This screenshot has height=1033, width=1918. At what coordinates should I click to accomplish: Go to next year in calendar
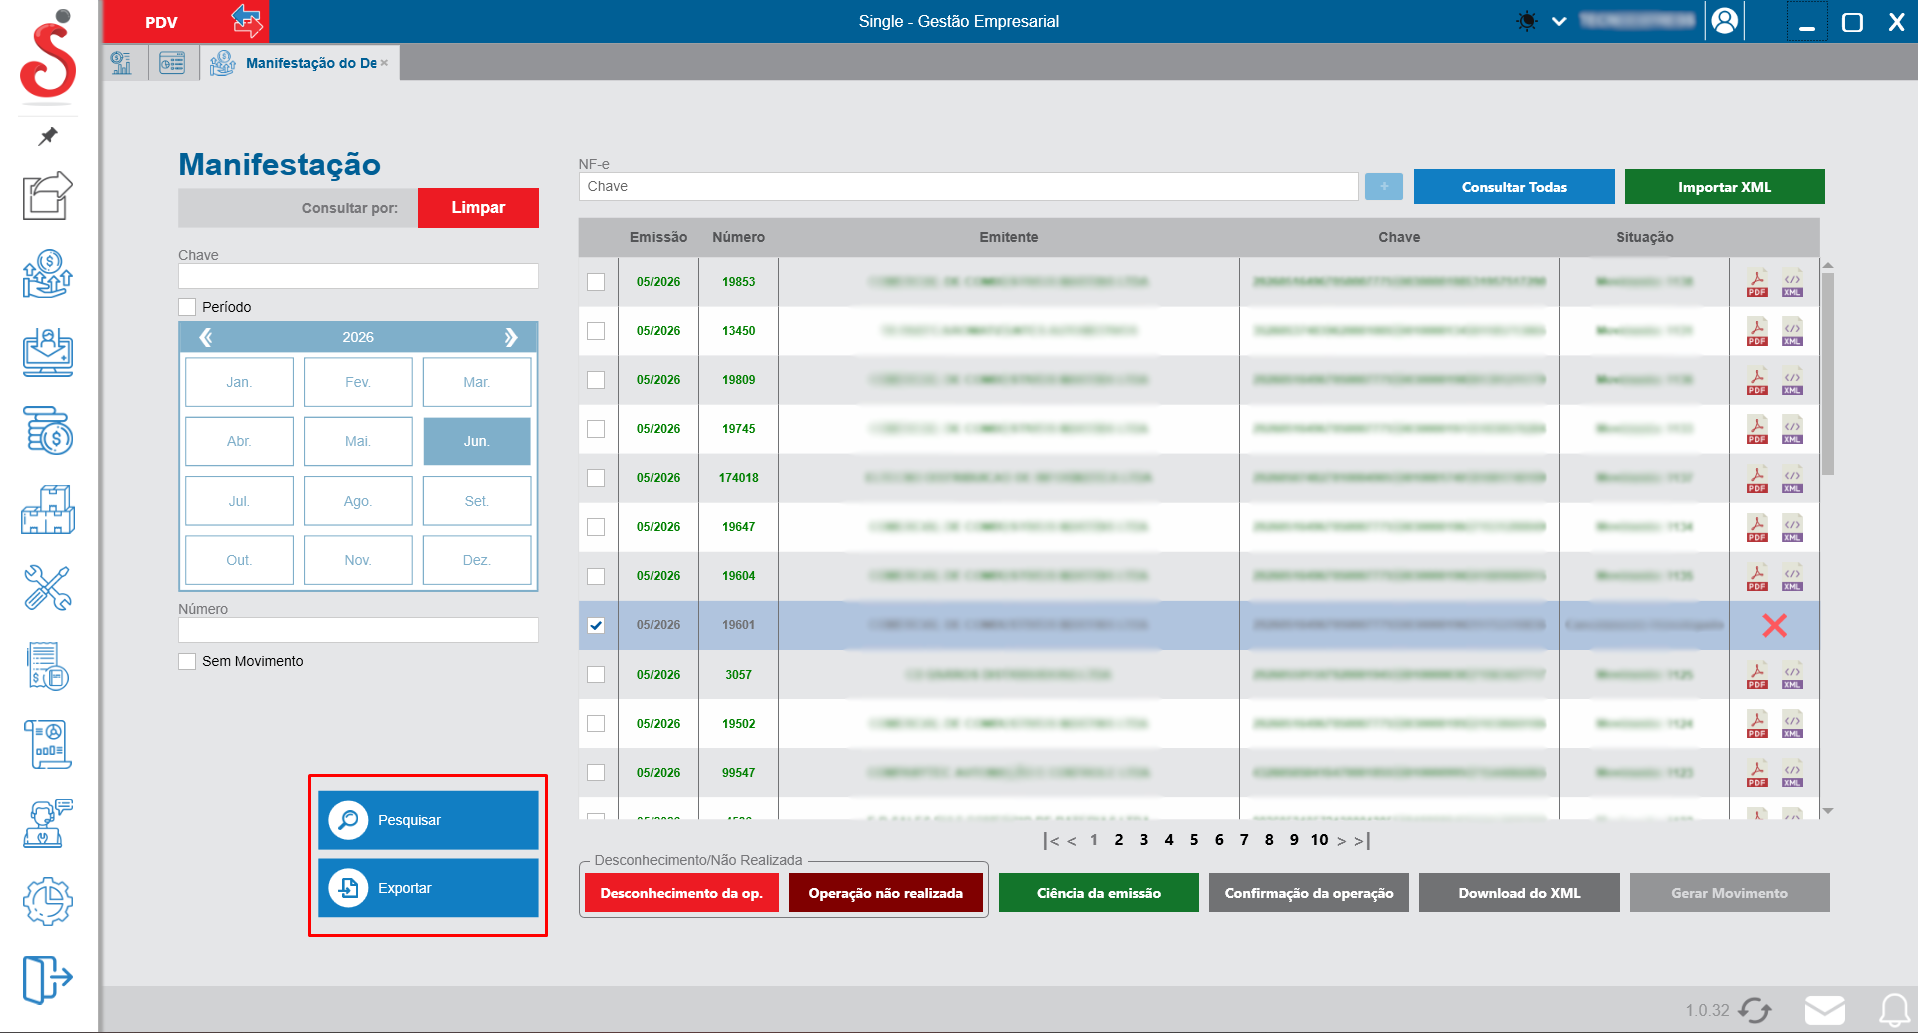[511, 337]
